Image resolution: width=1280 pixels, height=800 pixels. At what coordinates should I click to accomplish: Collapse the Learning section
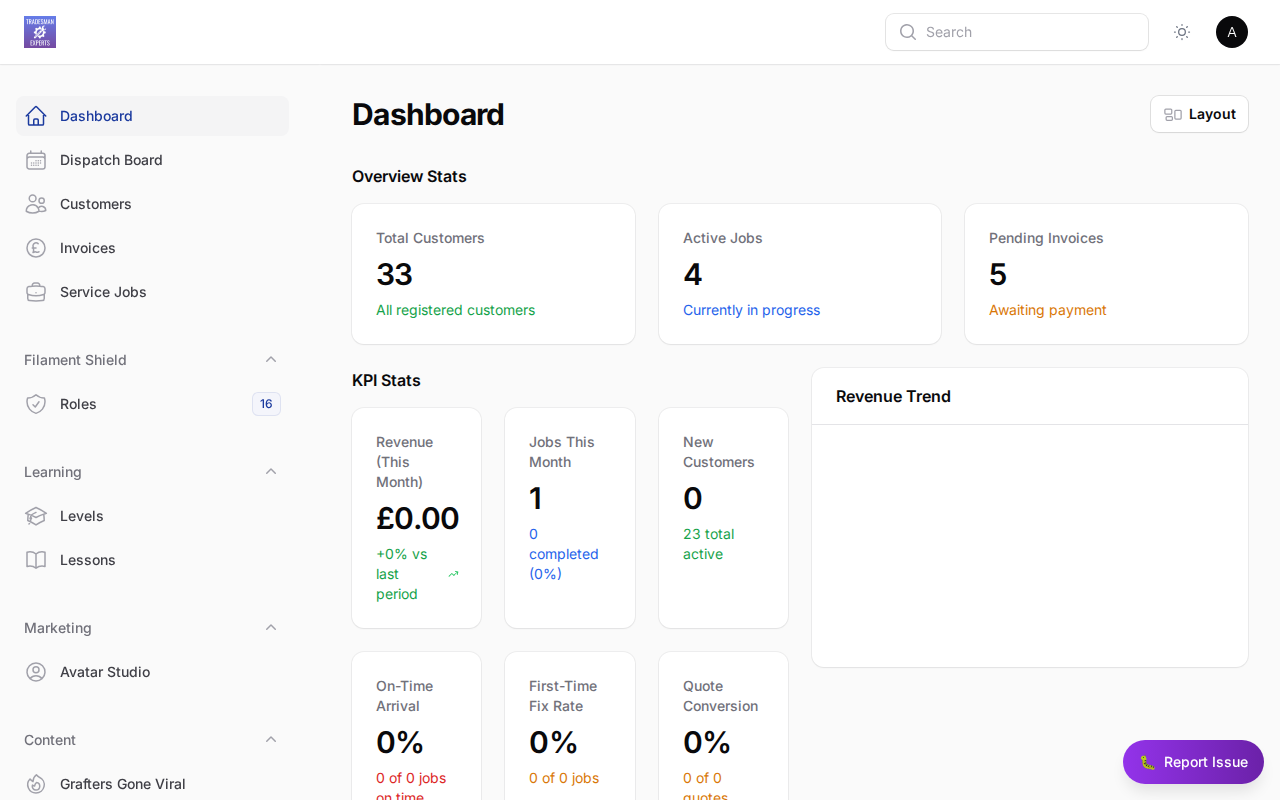271,471
